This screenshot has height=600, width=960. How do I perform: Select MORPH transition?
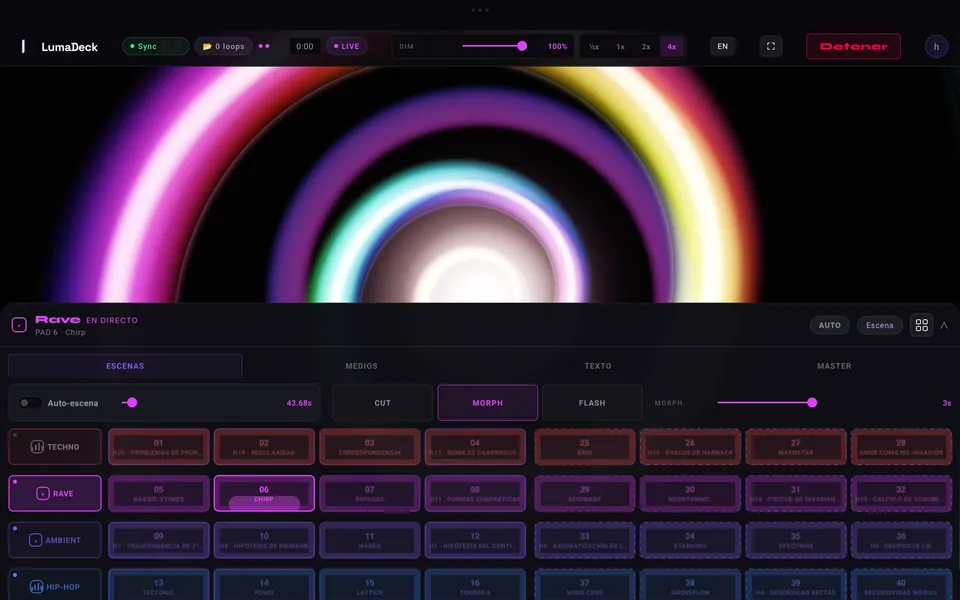tap(487, 403)
